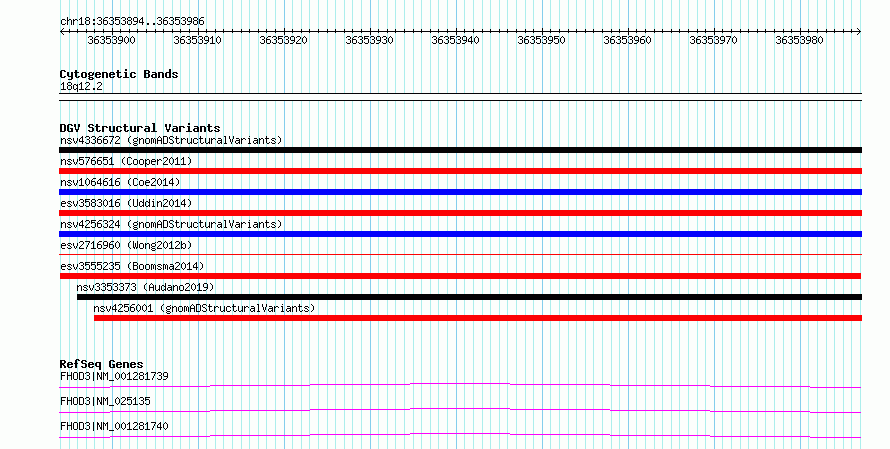Select the nsv3353373 Audano2019 label
890x449 pixels.
tap(145, 287)
